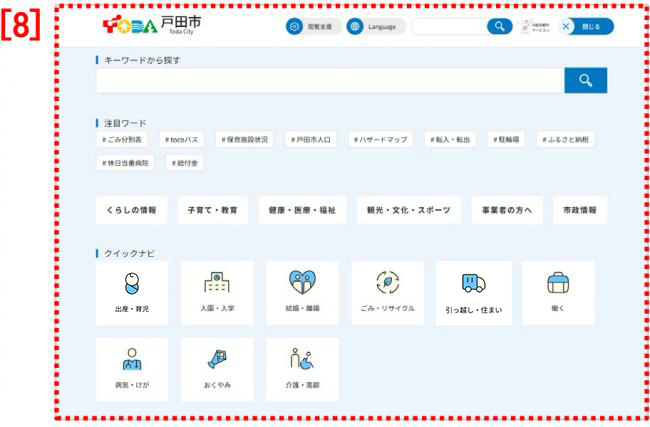Viewport: 650px width, 427px height.
Task: Click the キーワードから探す search field
Action: click(x=330, y=81)
